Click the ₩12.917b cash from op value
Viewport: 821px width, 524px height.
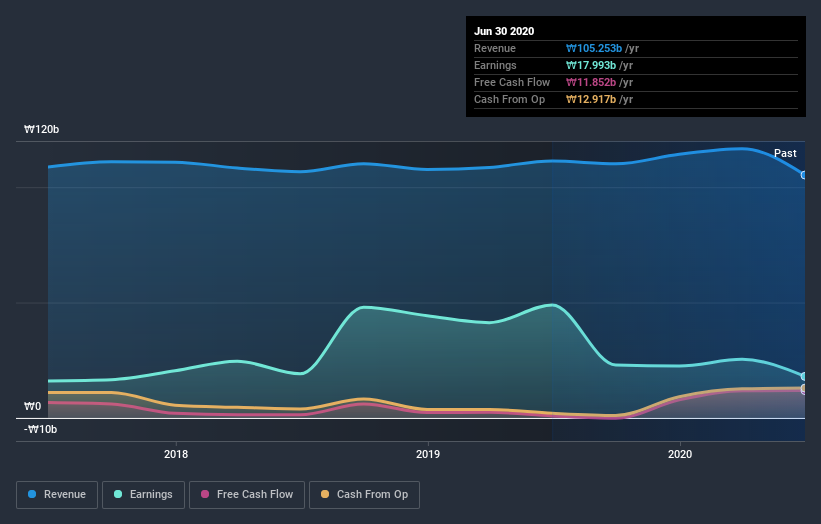pyautogui.click(x=591, y=99)
